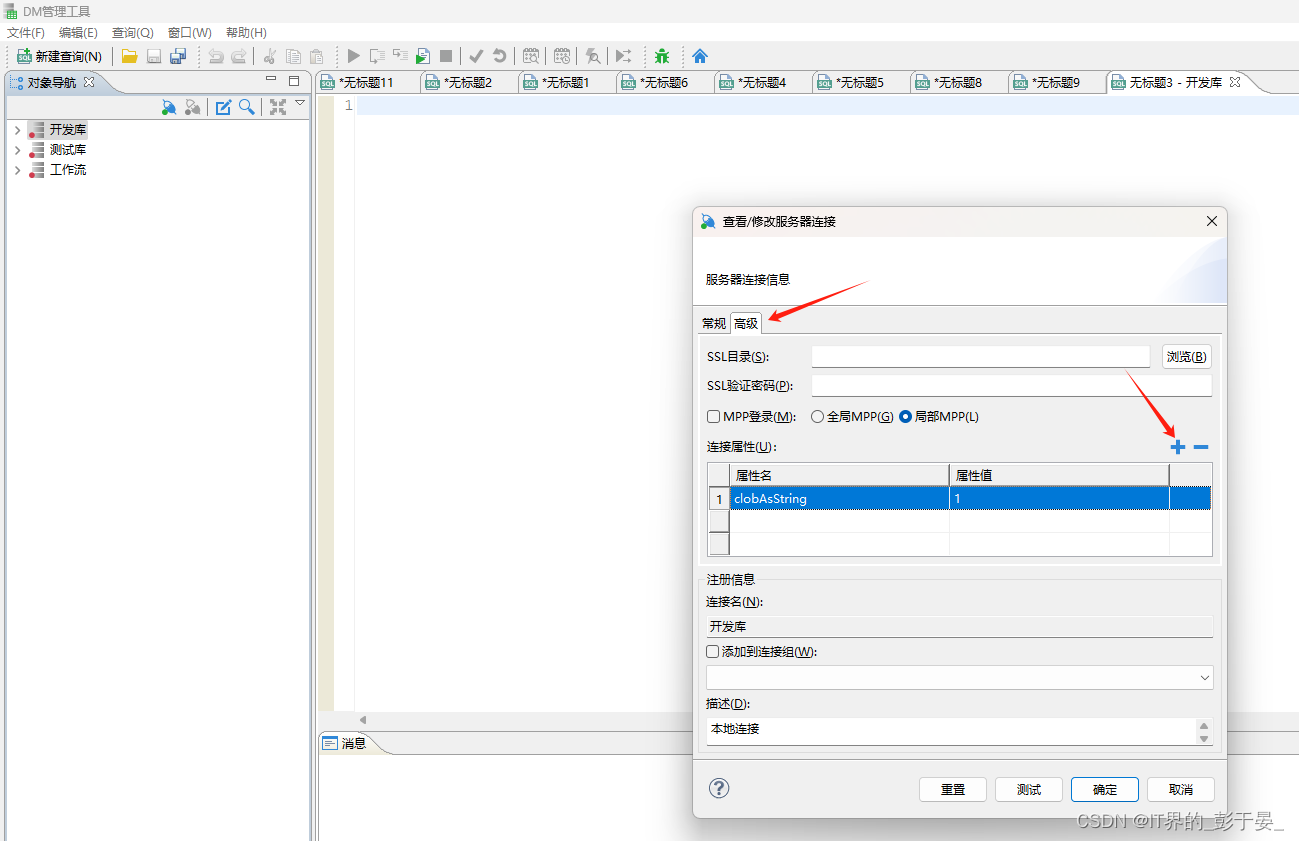Click the 属性值 column header

click(x=1059, y=475)
